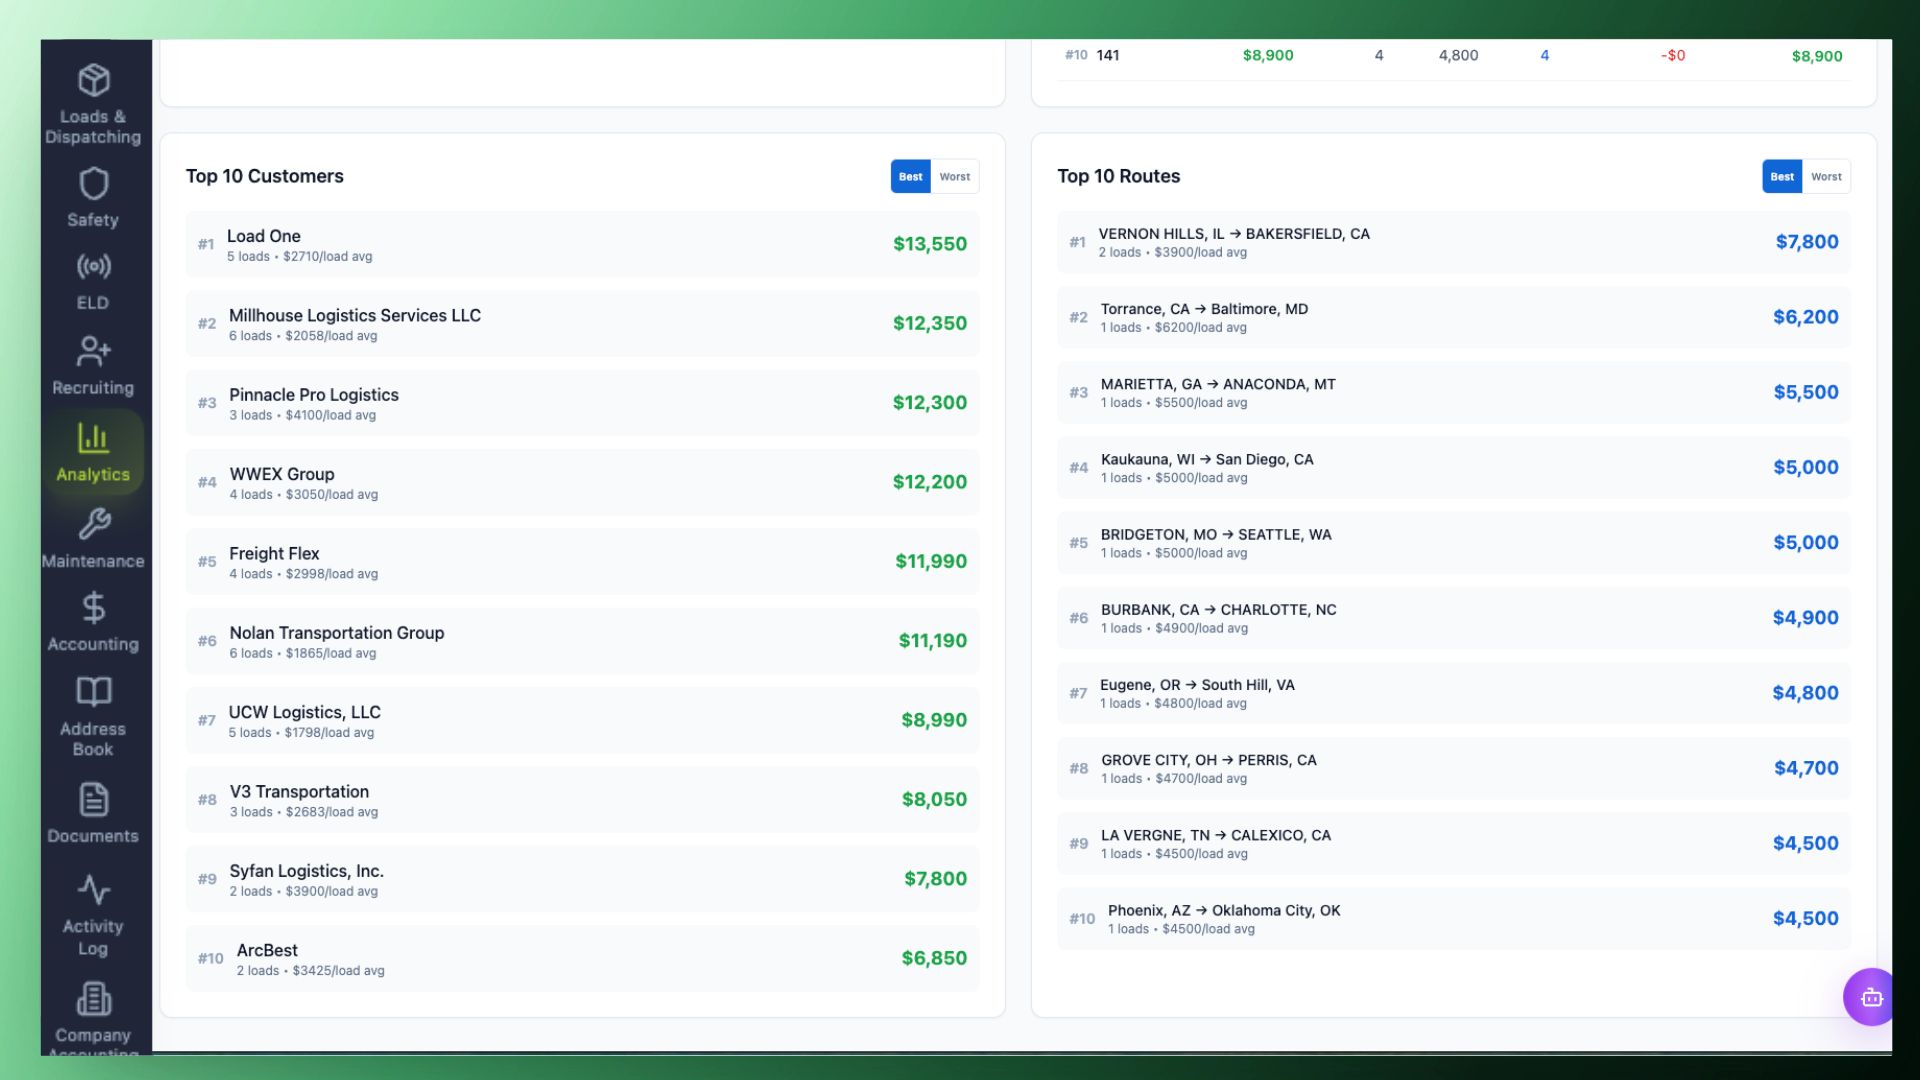This screenshot has width=1920, height=1080.
Task: Select Nolan Transportation Group row
Action: pos(582,641)
